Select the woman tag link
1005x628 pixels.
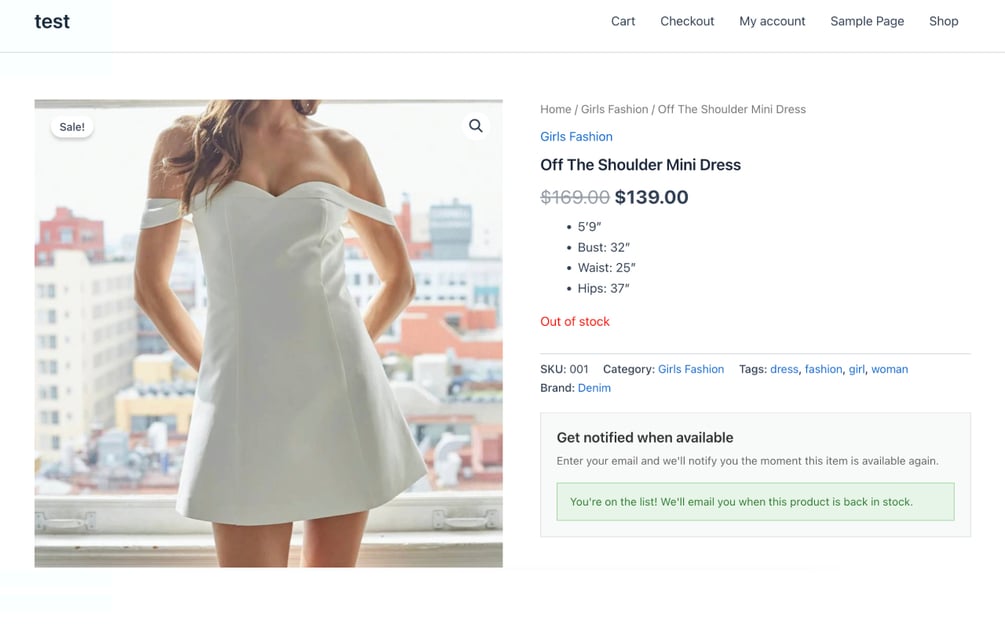pos(889,369)
